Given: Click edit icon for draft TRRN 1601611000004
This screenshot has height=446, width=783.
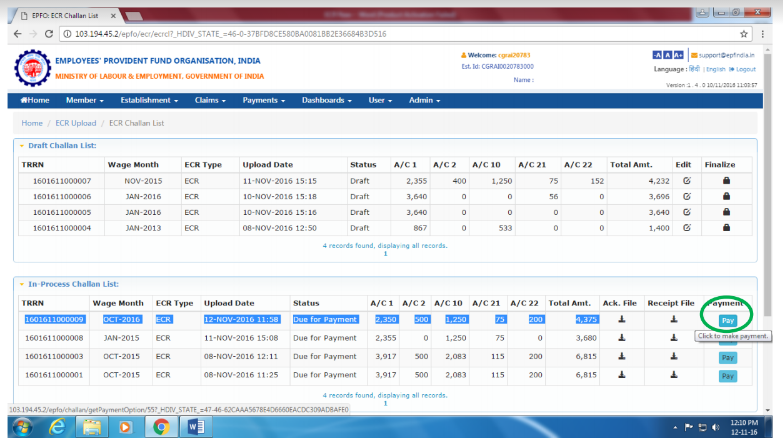Looking at the screenshot, I should [x=686, y=229].
